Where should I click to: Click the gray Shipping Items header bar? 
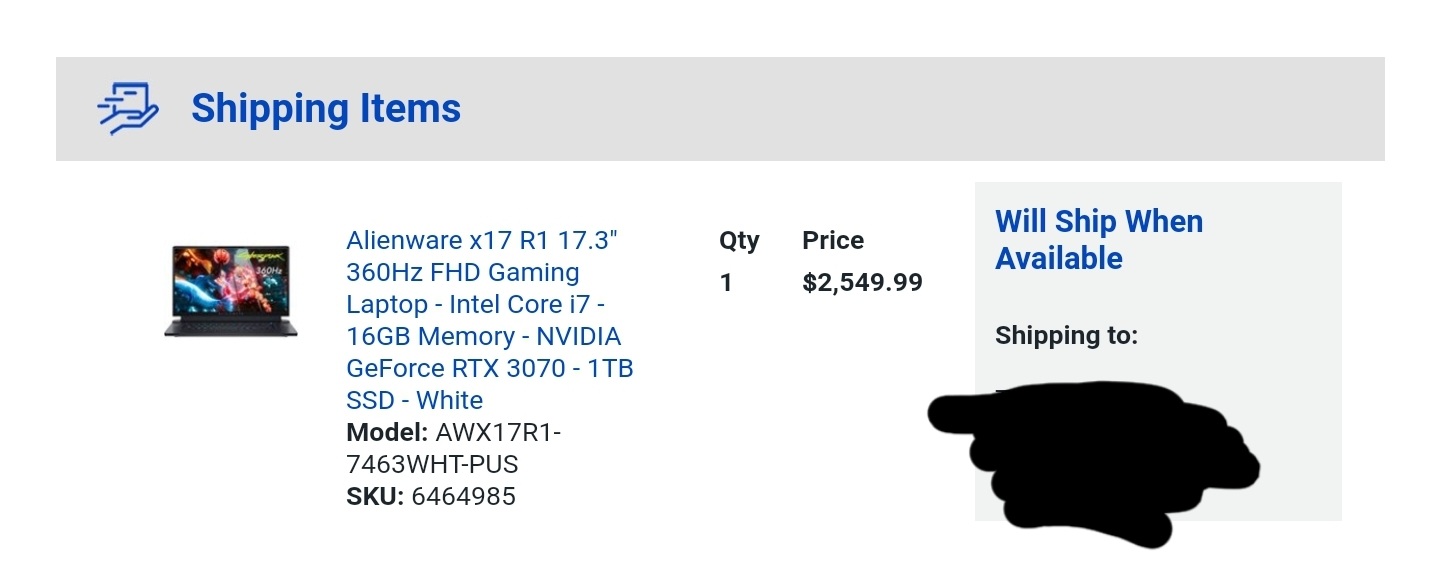pyautogui.click(x=720, y=109)
